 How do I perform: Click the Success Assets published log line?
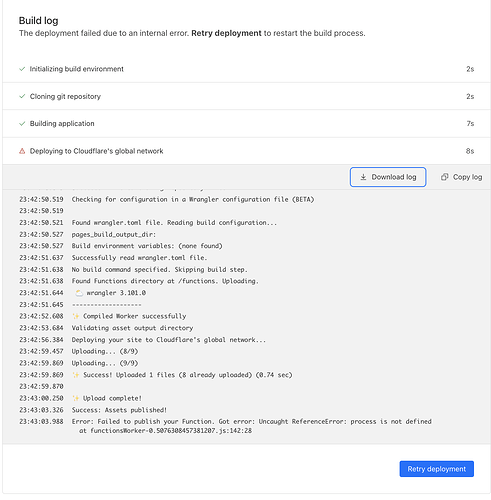tap(119, 410)
